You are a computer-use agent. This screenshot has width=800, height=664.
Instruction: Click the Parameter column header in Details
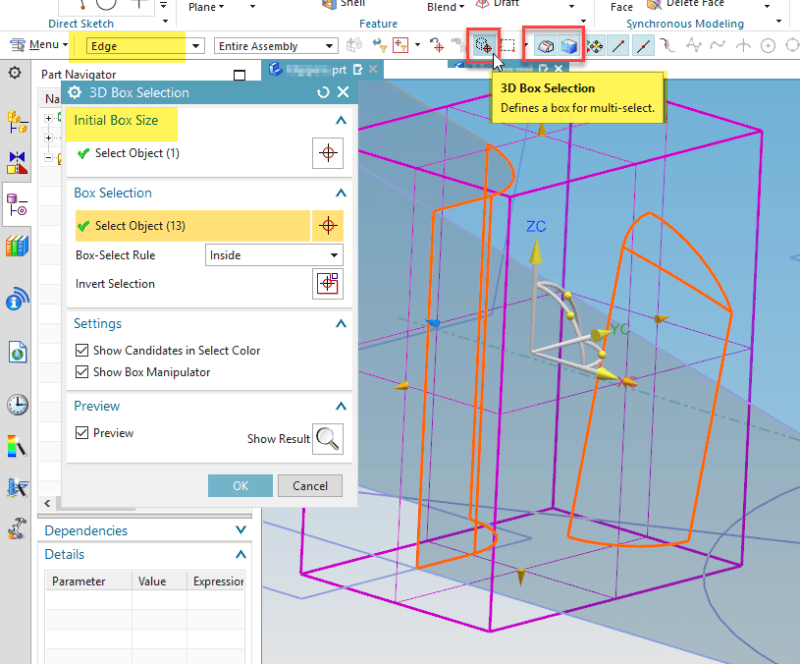[89, 581]
